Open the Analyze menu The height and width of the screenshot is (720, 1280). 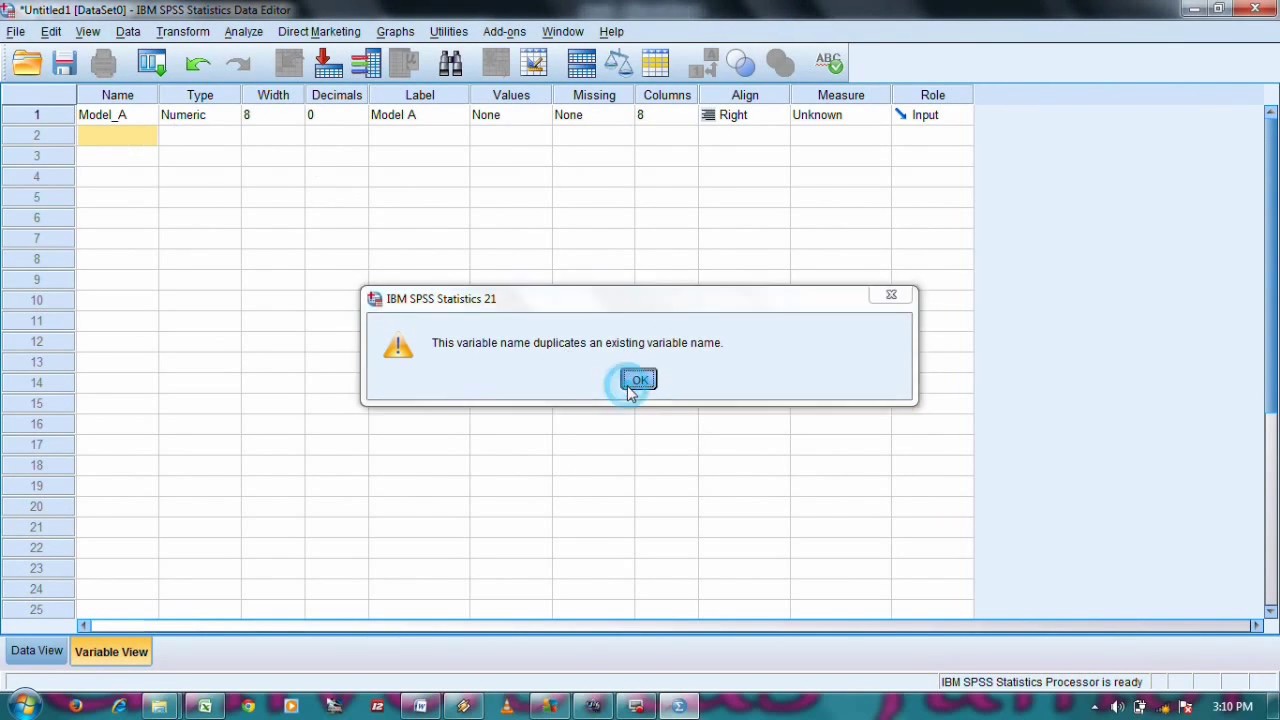pyautogui.click(x=244, y=32)
